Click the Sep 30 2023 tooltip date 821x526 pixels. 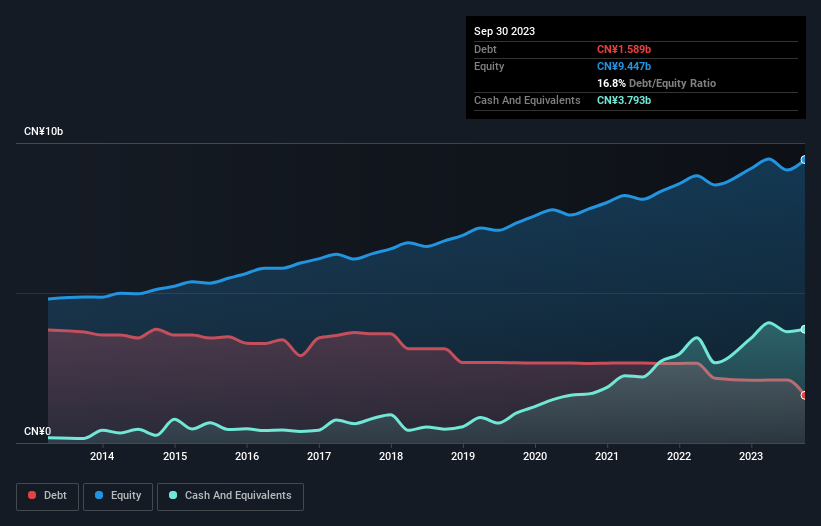coord(504,31)
